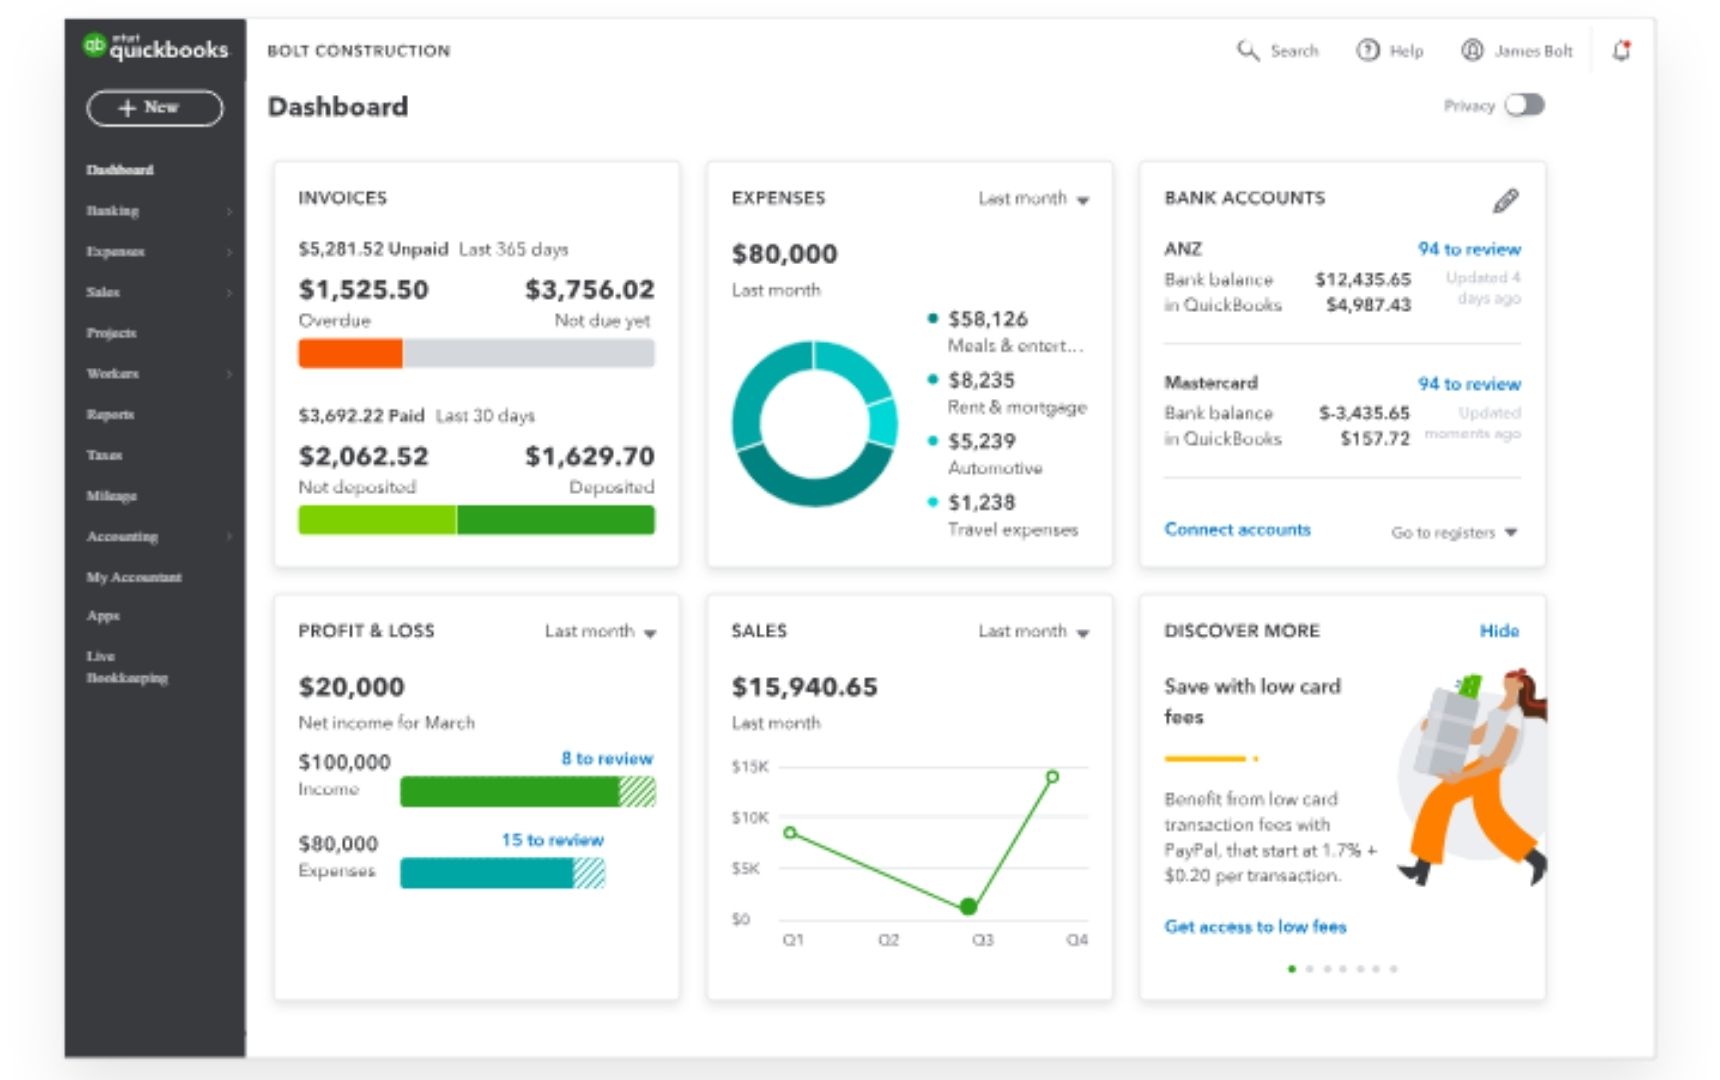Screen dimensions: 1720x1080
Task: Click the Q1 point on Sales chart
Action: [x=790, y=832]
